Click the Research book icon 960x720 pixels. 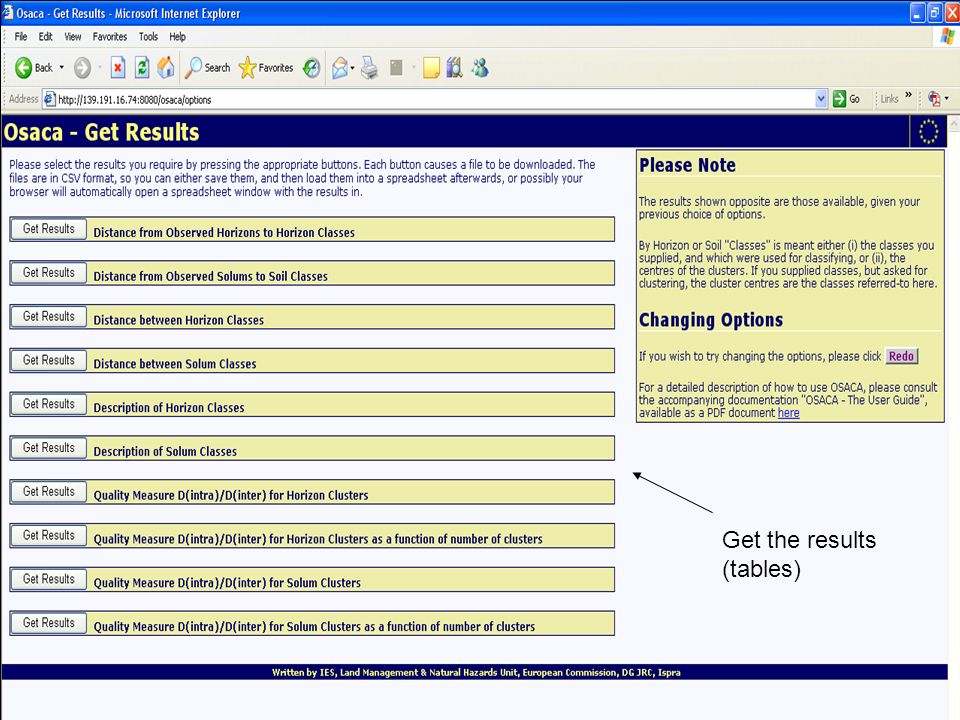click(454, 67)
